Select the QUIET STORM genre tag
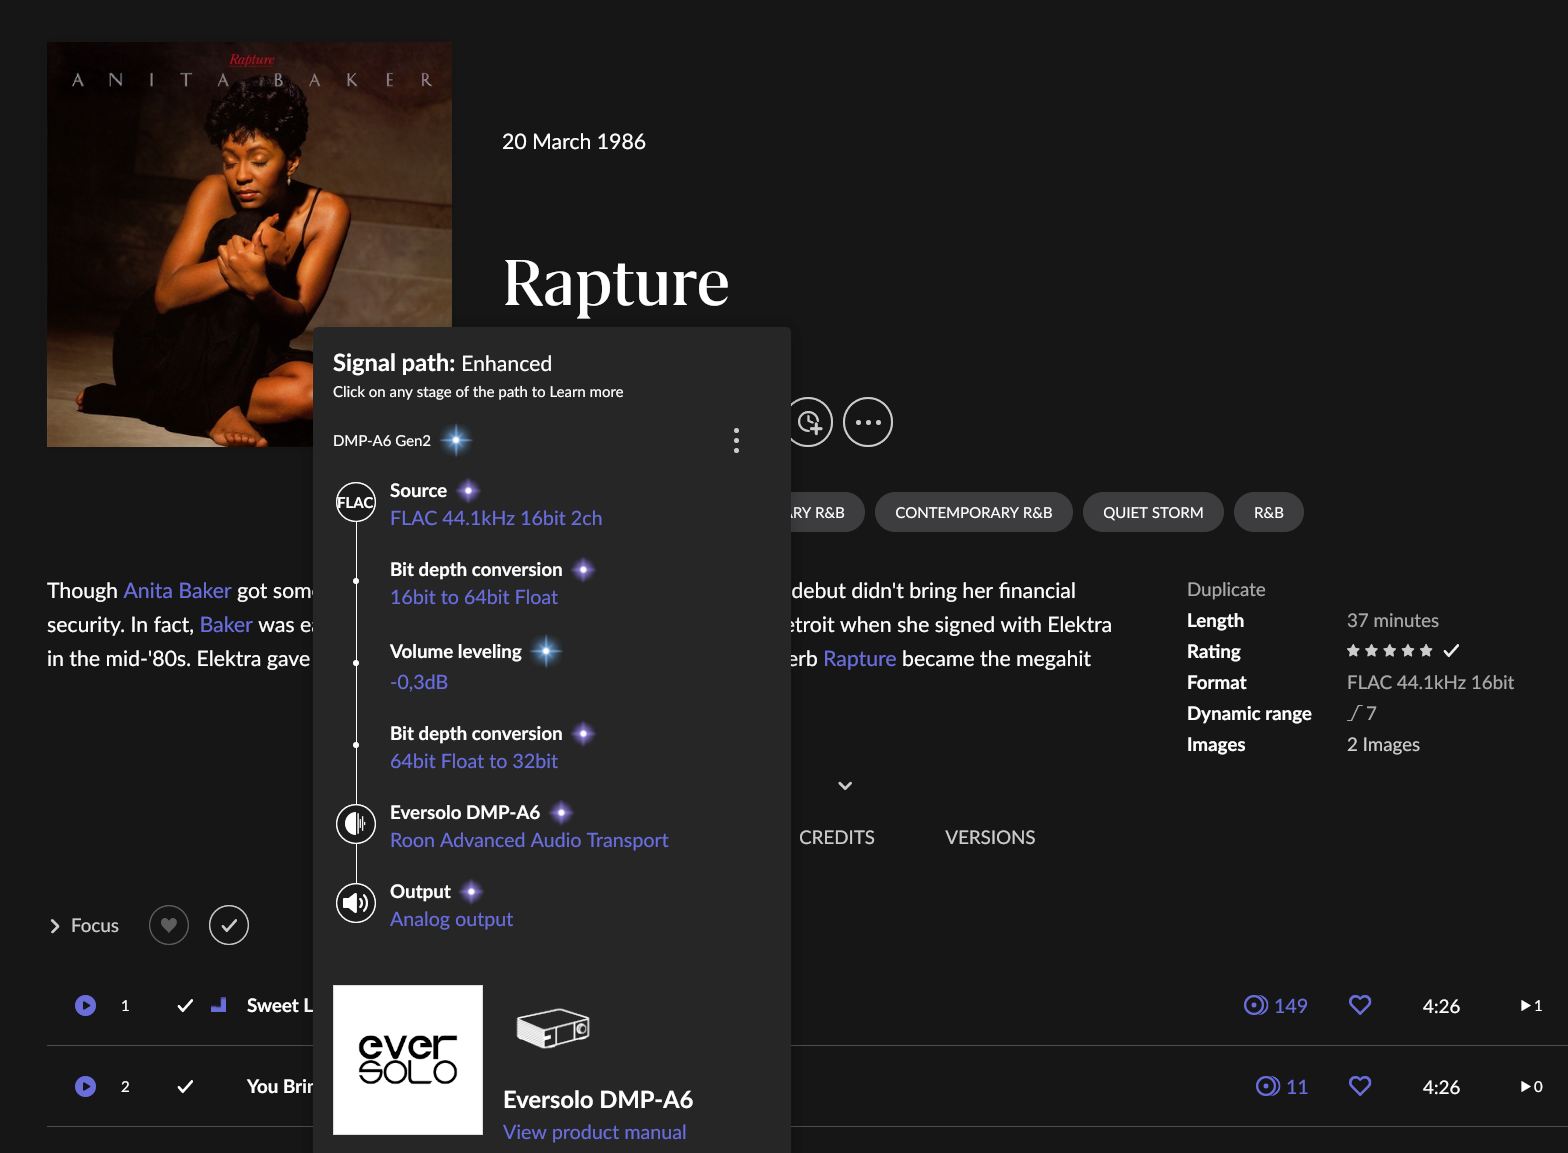Screen dimensions: 1568x1153 [1152, 512]
